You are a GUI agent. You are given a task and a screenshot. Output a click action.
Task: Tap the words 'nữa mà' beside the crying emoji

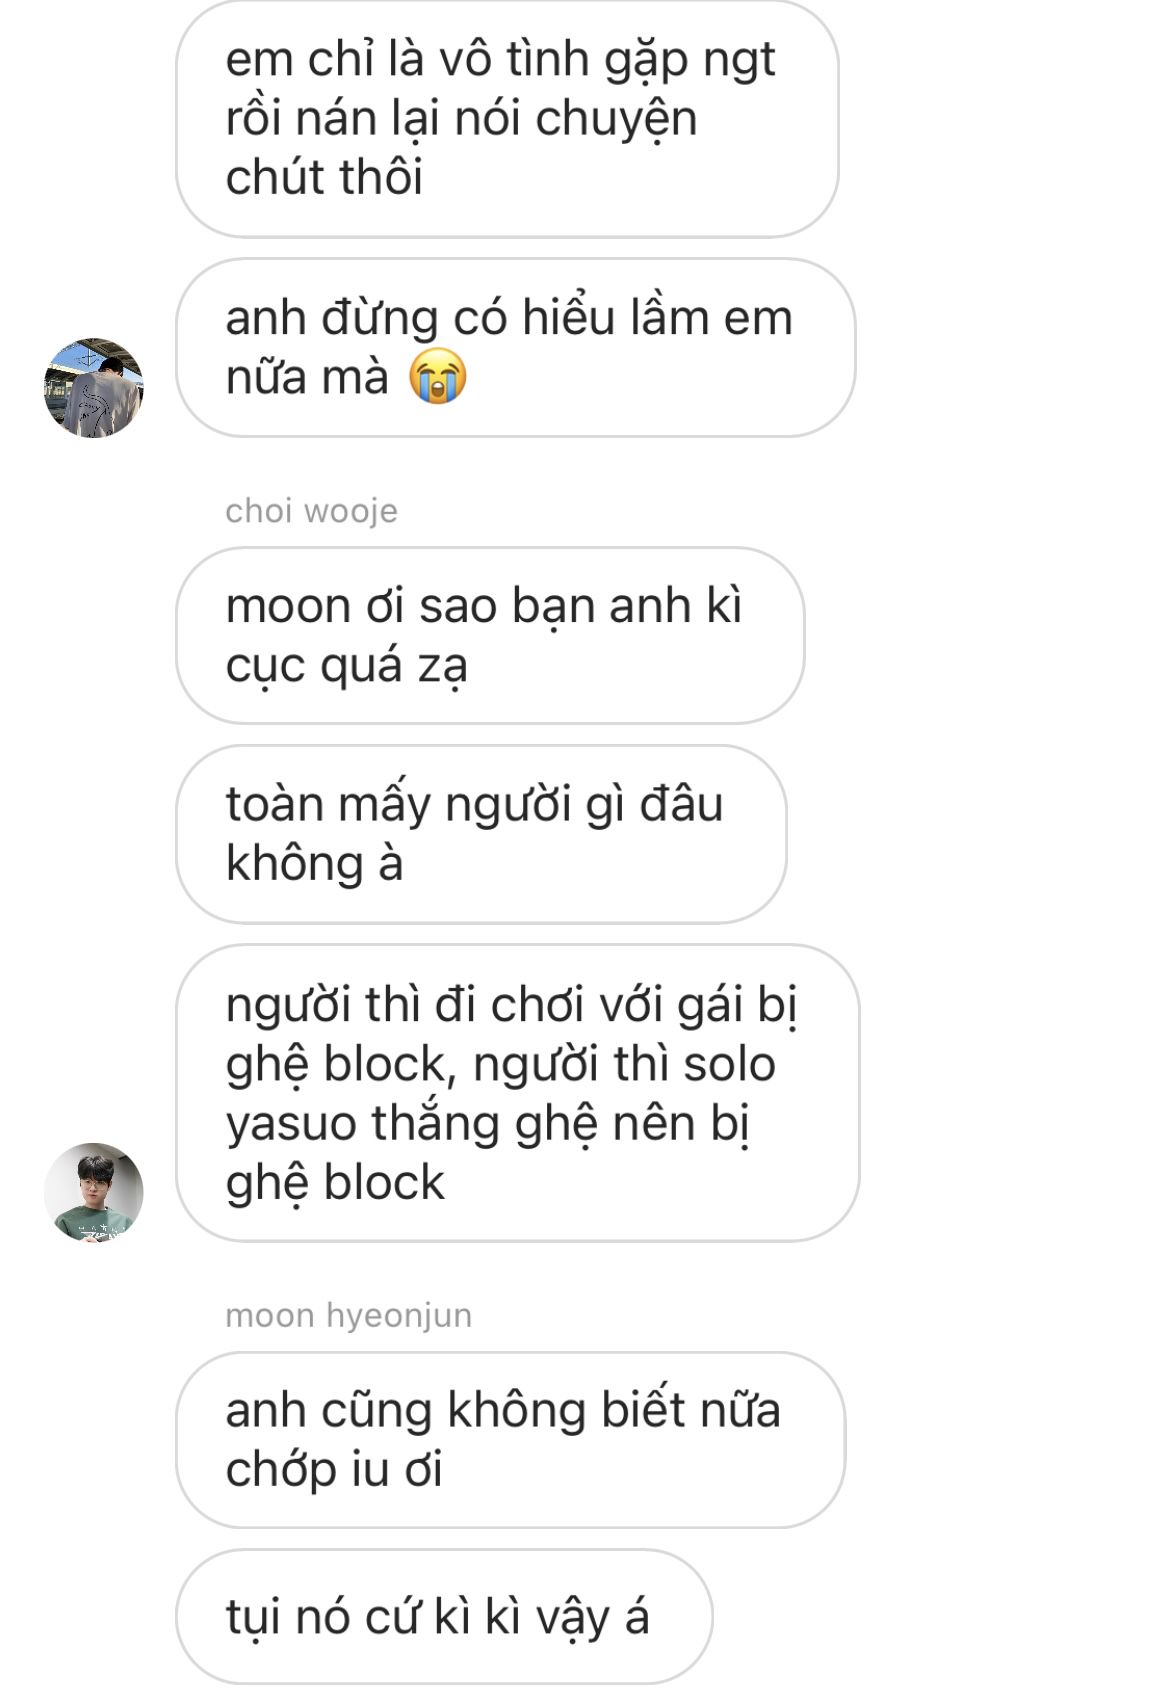point(306,379)
